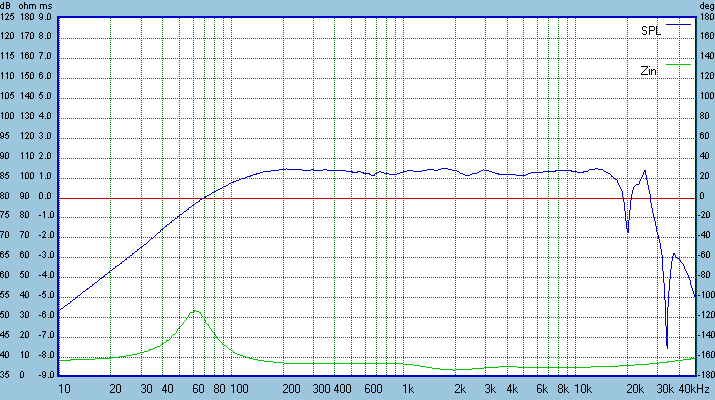Click the deepest SPL notch bottom near 30 kHz
Viewport: 715px width, 400px height.
click(667, 347)
